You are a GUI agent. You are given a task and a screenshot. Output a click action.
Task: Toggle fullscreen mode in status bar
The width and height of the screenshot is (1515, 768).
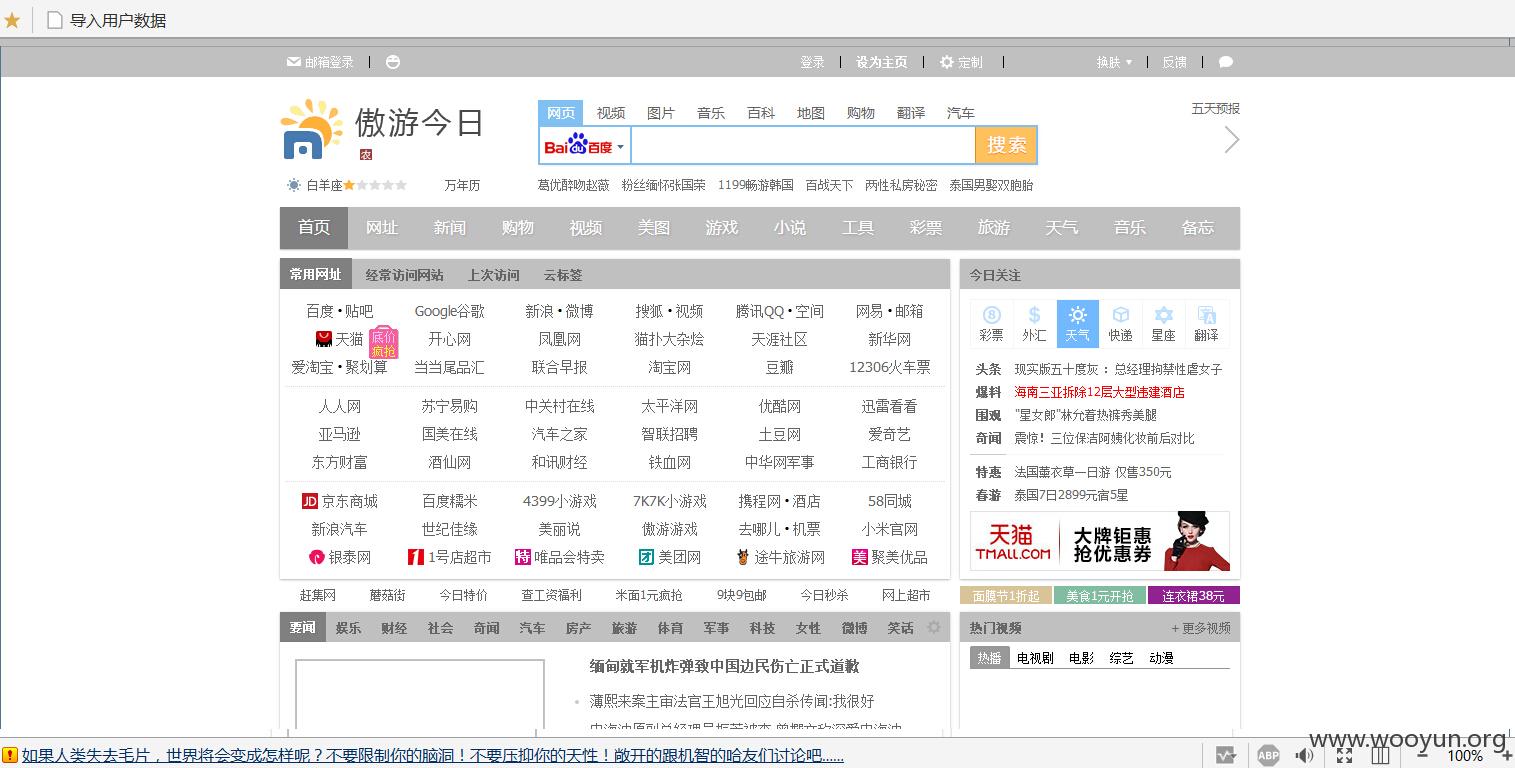click(1344, 755)
